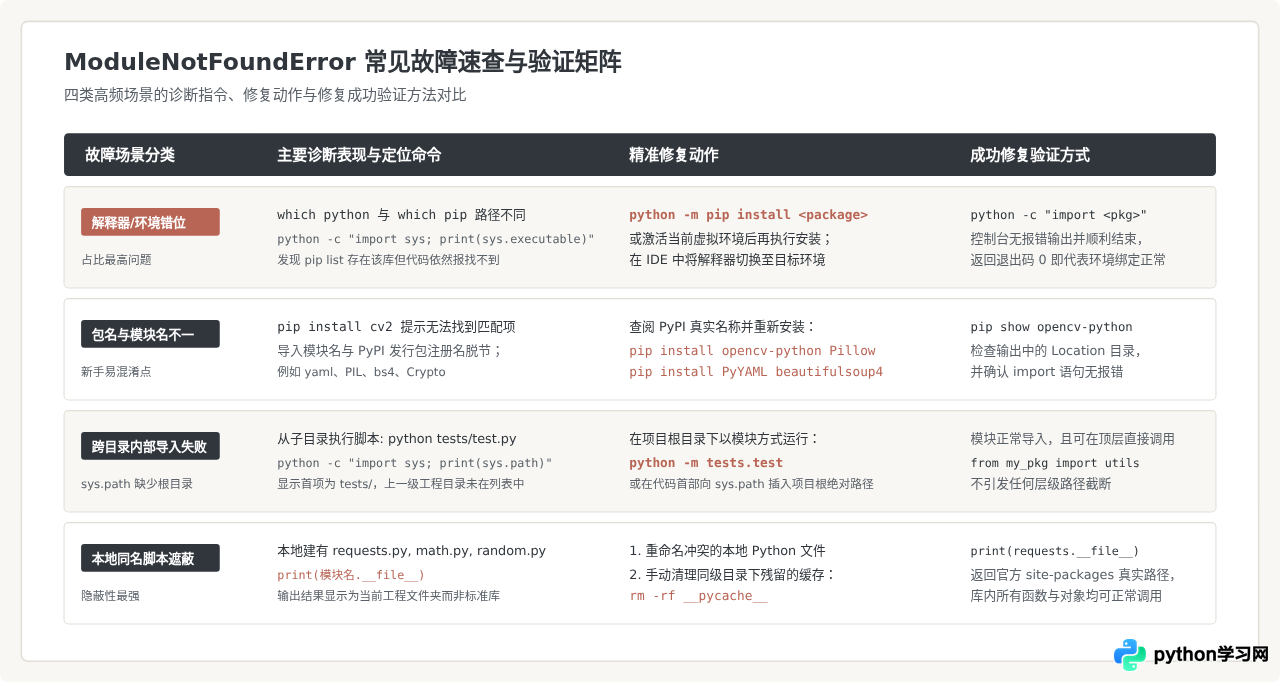Click '显示首项为 tests/,上一级工程目录未在列表中'
Screen dimensions: 1280x683
(400, 484)
